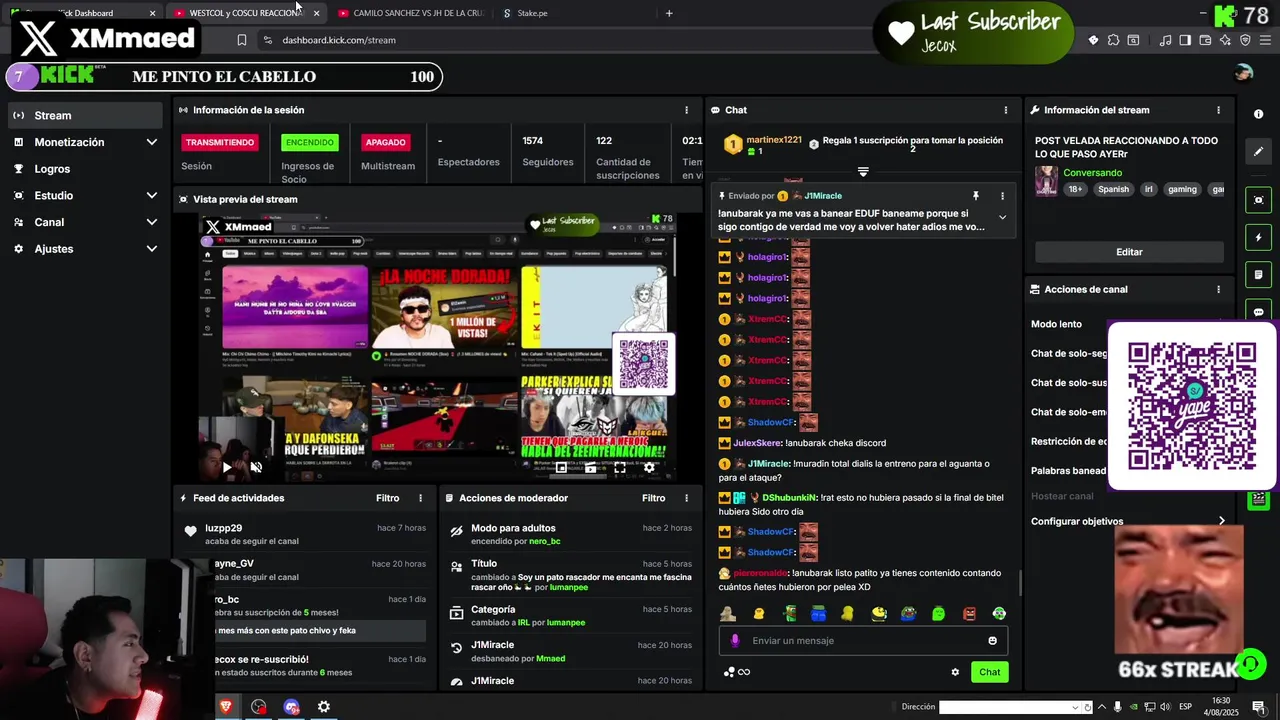This screenshot has width=1280, height=720.
Task: Open Windows notification center
Action: click(1259, 707)
